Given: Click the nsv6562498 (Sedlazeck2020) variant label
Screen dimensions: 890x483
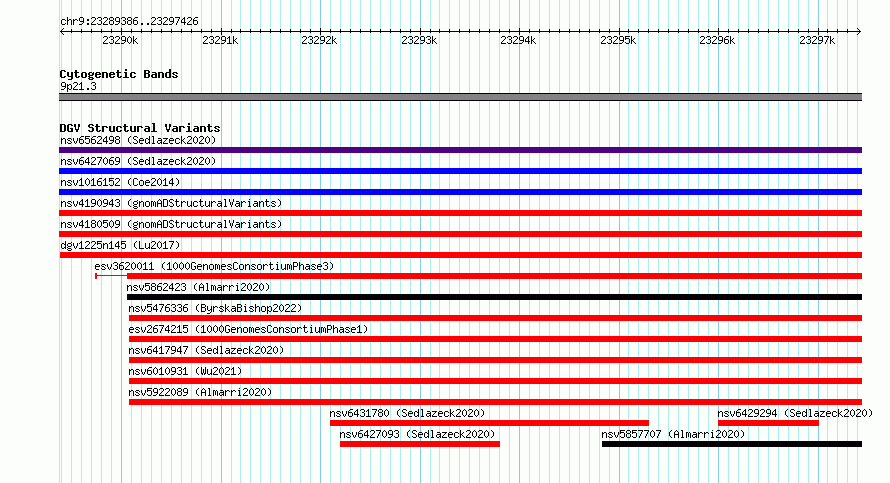Looking at the screenshot, I should 138,140.
